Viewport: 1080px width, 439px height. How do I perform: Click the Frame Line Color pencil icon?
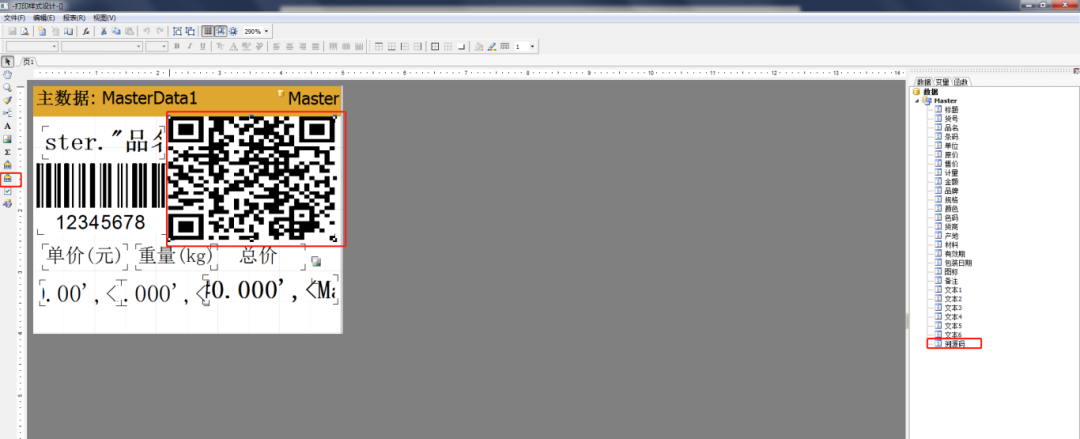point(492,47)
